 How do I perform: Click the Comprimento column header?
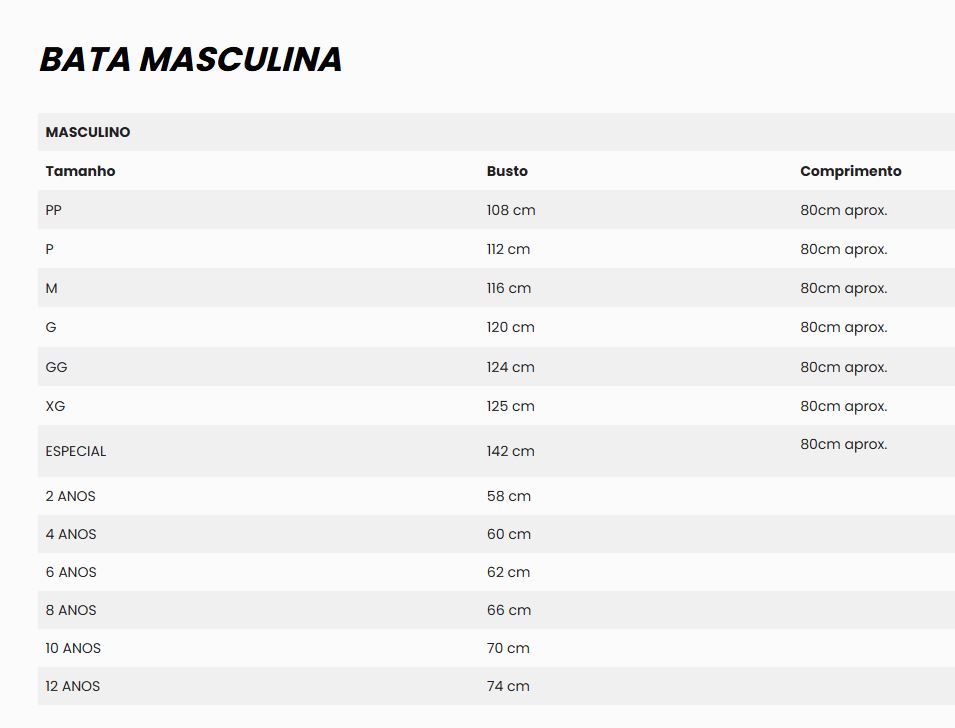point(850,171)
